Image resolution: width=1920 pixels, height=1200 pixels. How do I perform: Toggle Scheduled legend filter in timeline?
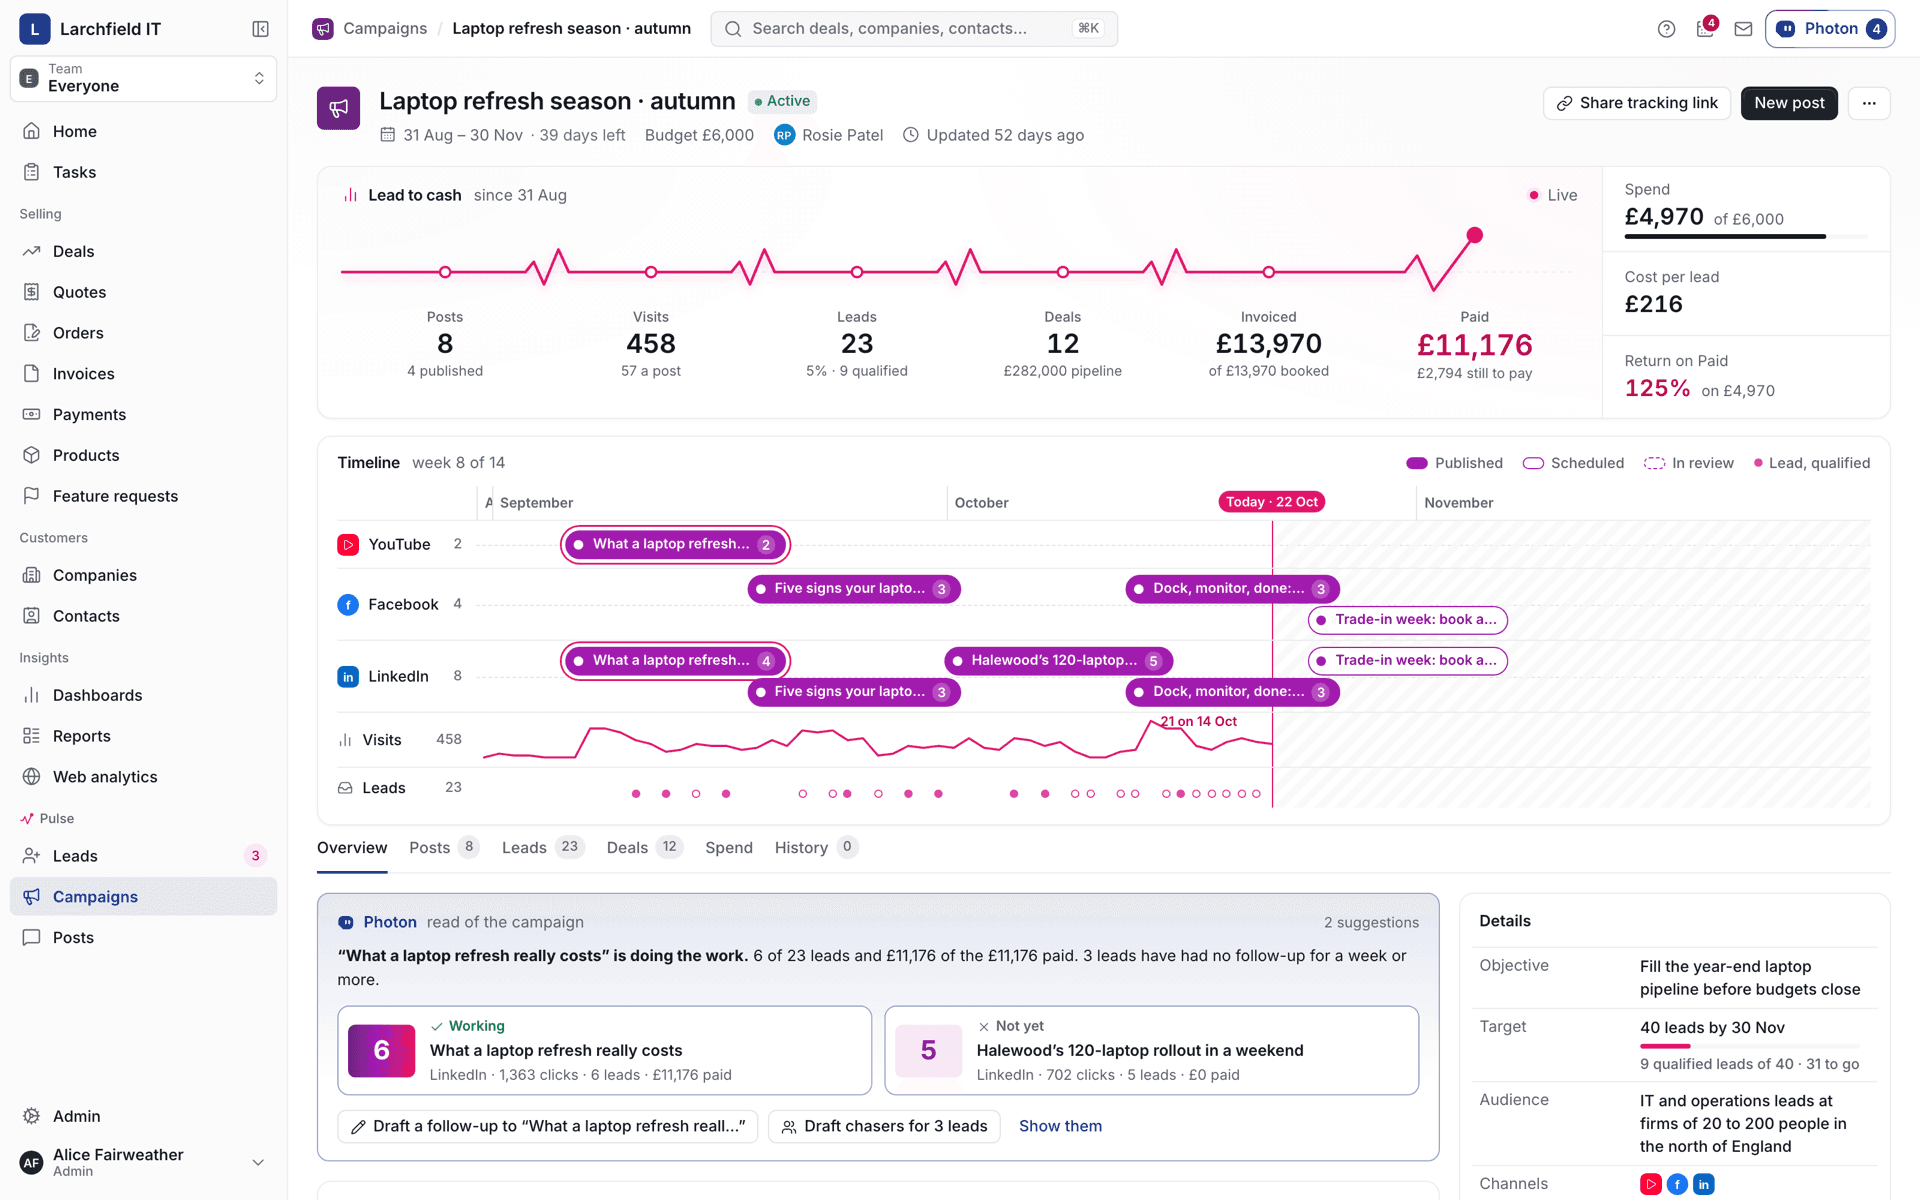1573,463
